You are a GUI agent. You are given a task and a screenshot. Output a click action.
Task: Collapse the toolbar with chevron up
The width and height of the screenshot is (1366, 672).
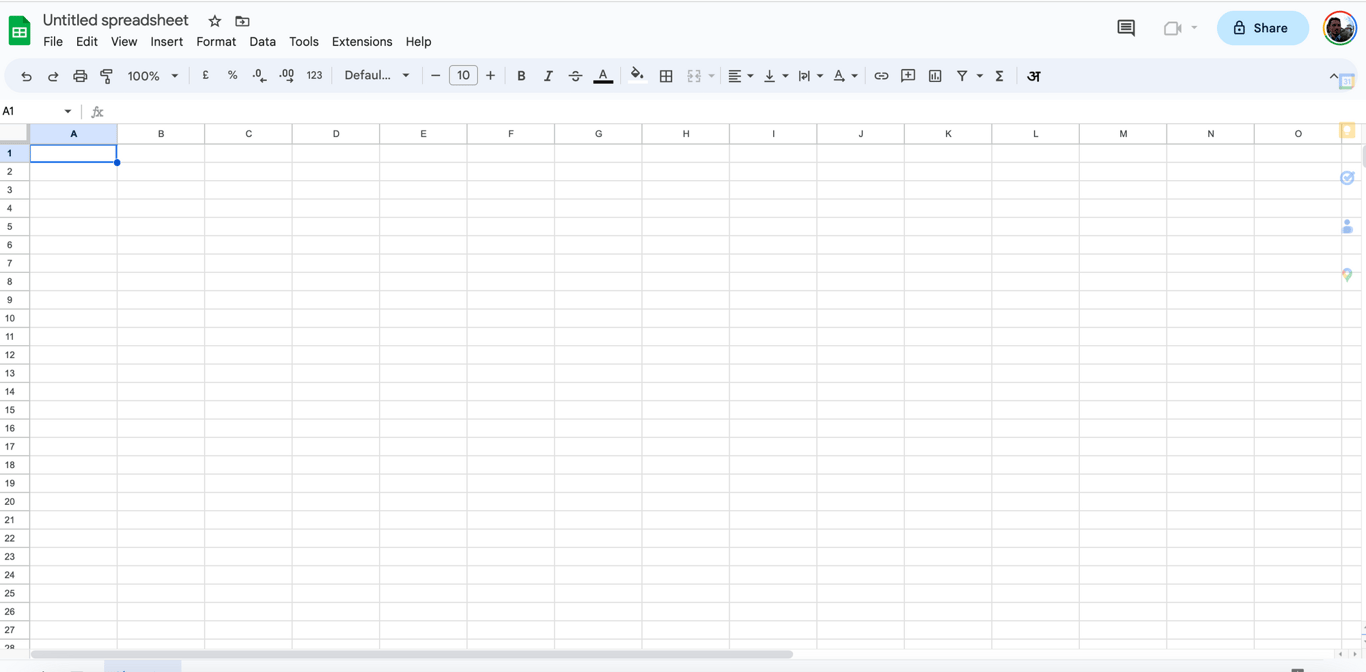[x=1333, y=76]
